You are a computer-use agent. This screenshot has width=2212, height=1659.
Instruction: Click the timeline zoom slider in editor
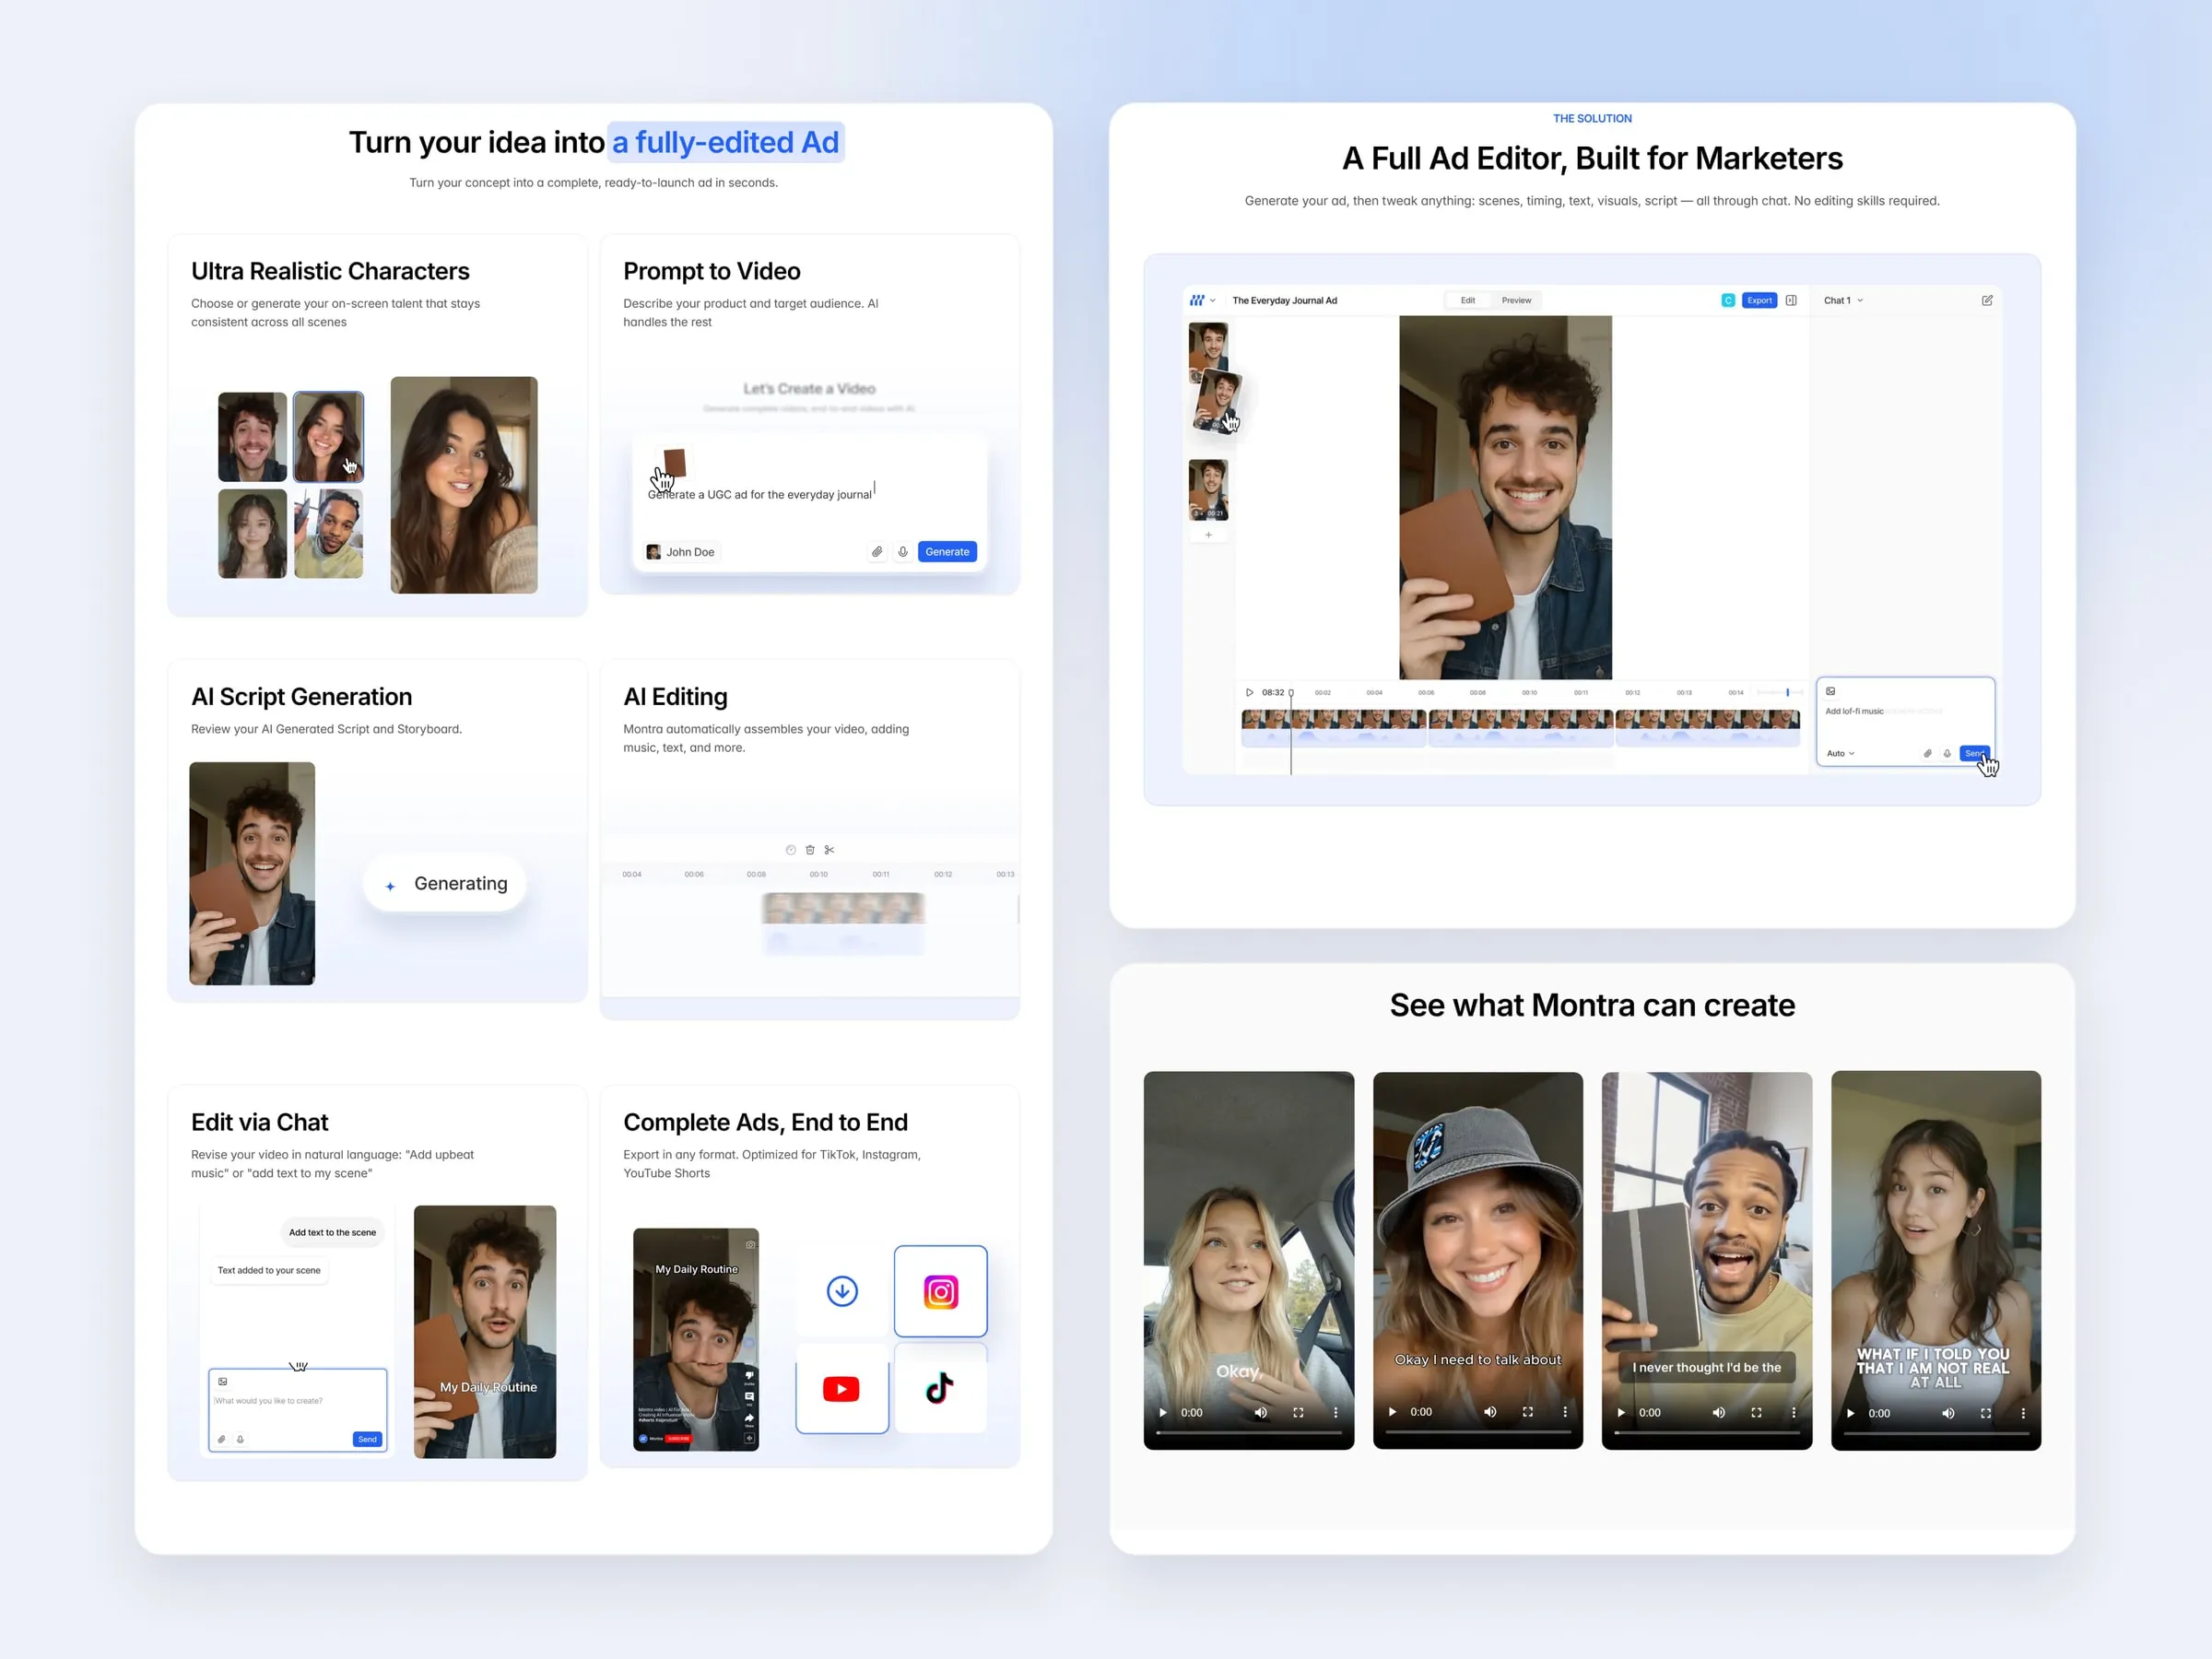tap(1781, 692)
